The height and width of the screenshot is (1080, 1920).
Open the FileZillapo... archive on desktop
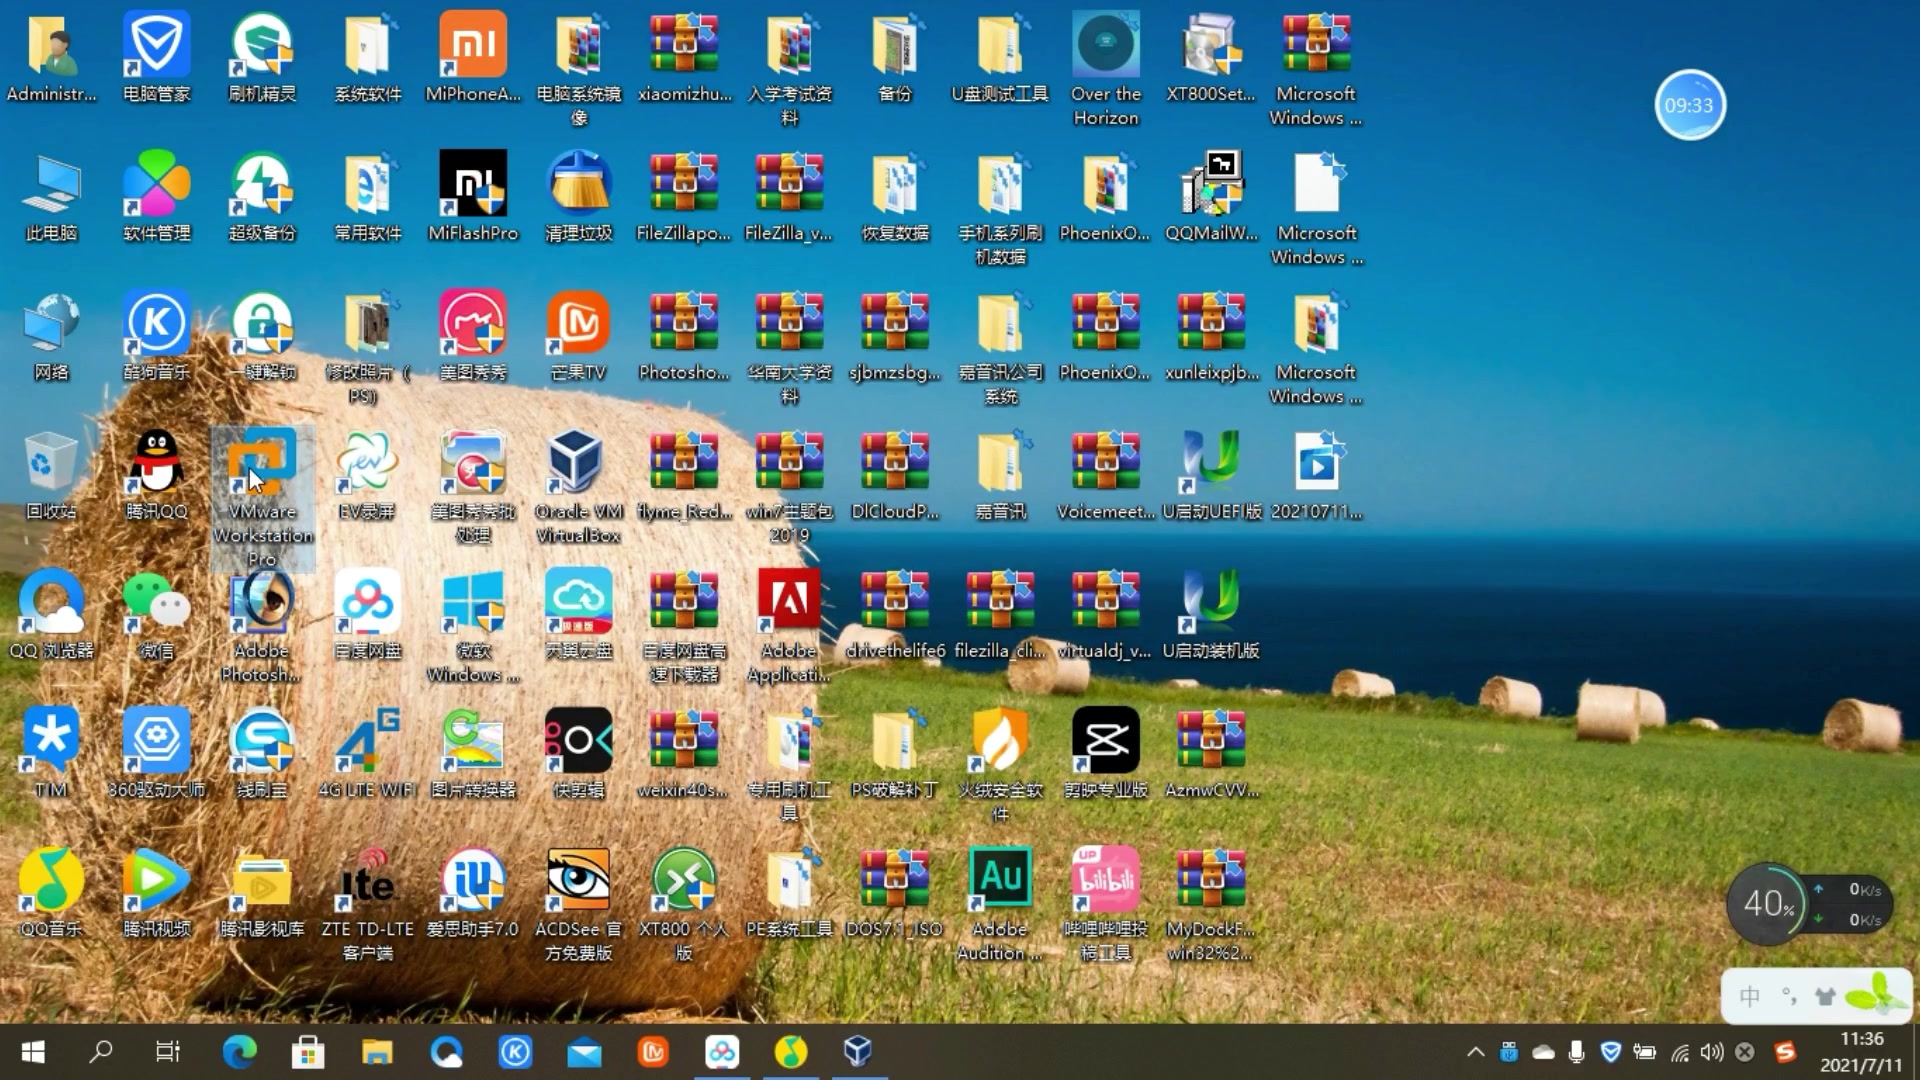click(x=684, y=196)
